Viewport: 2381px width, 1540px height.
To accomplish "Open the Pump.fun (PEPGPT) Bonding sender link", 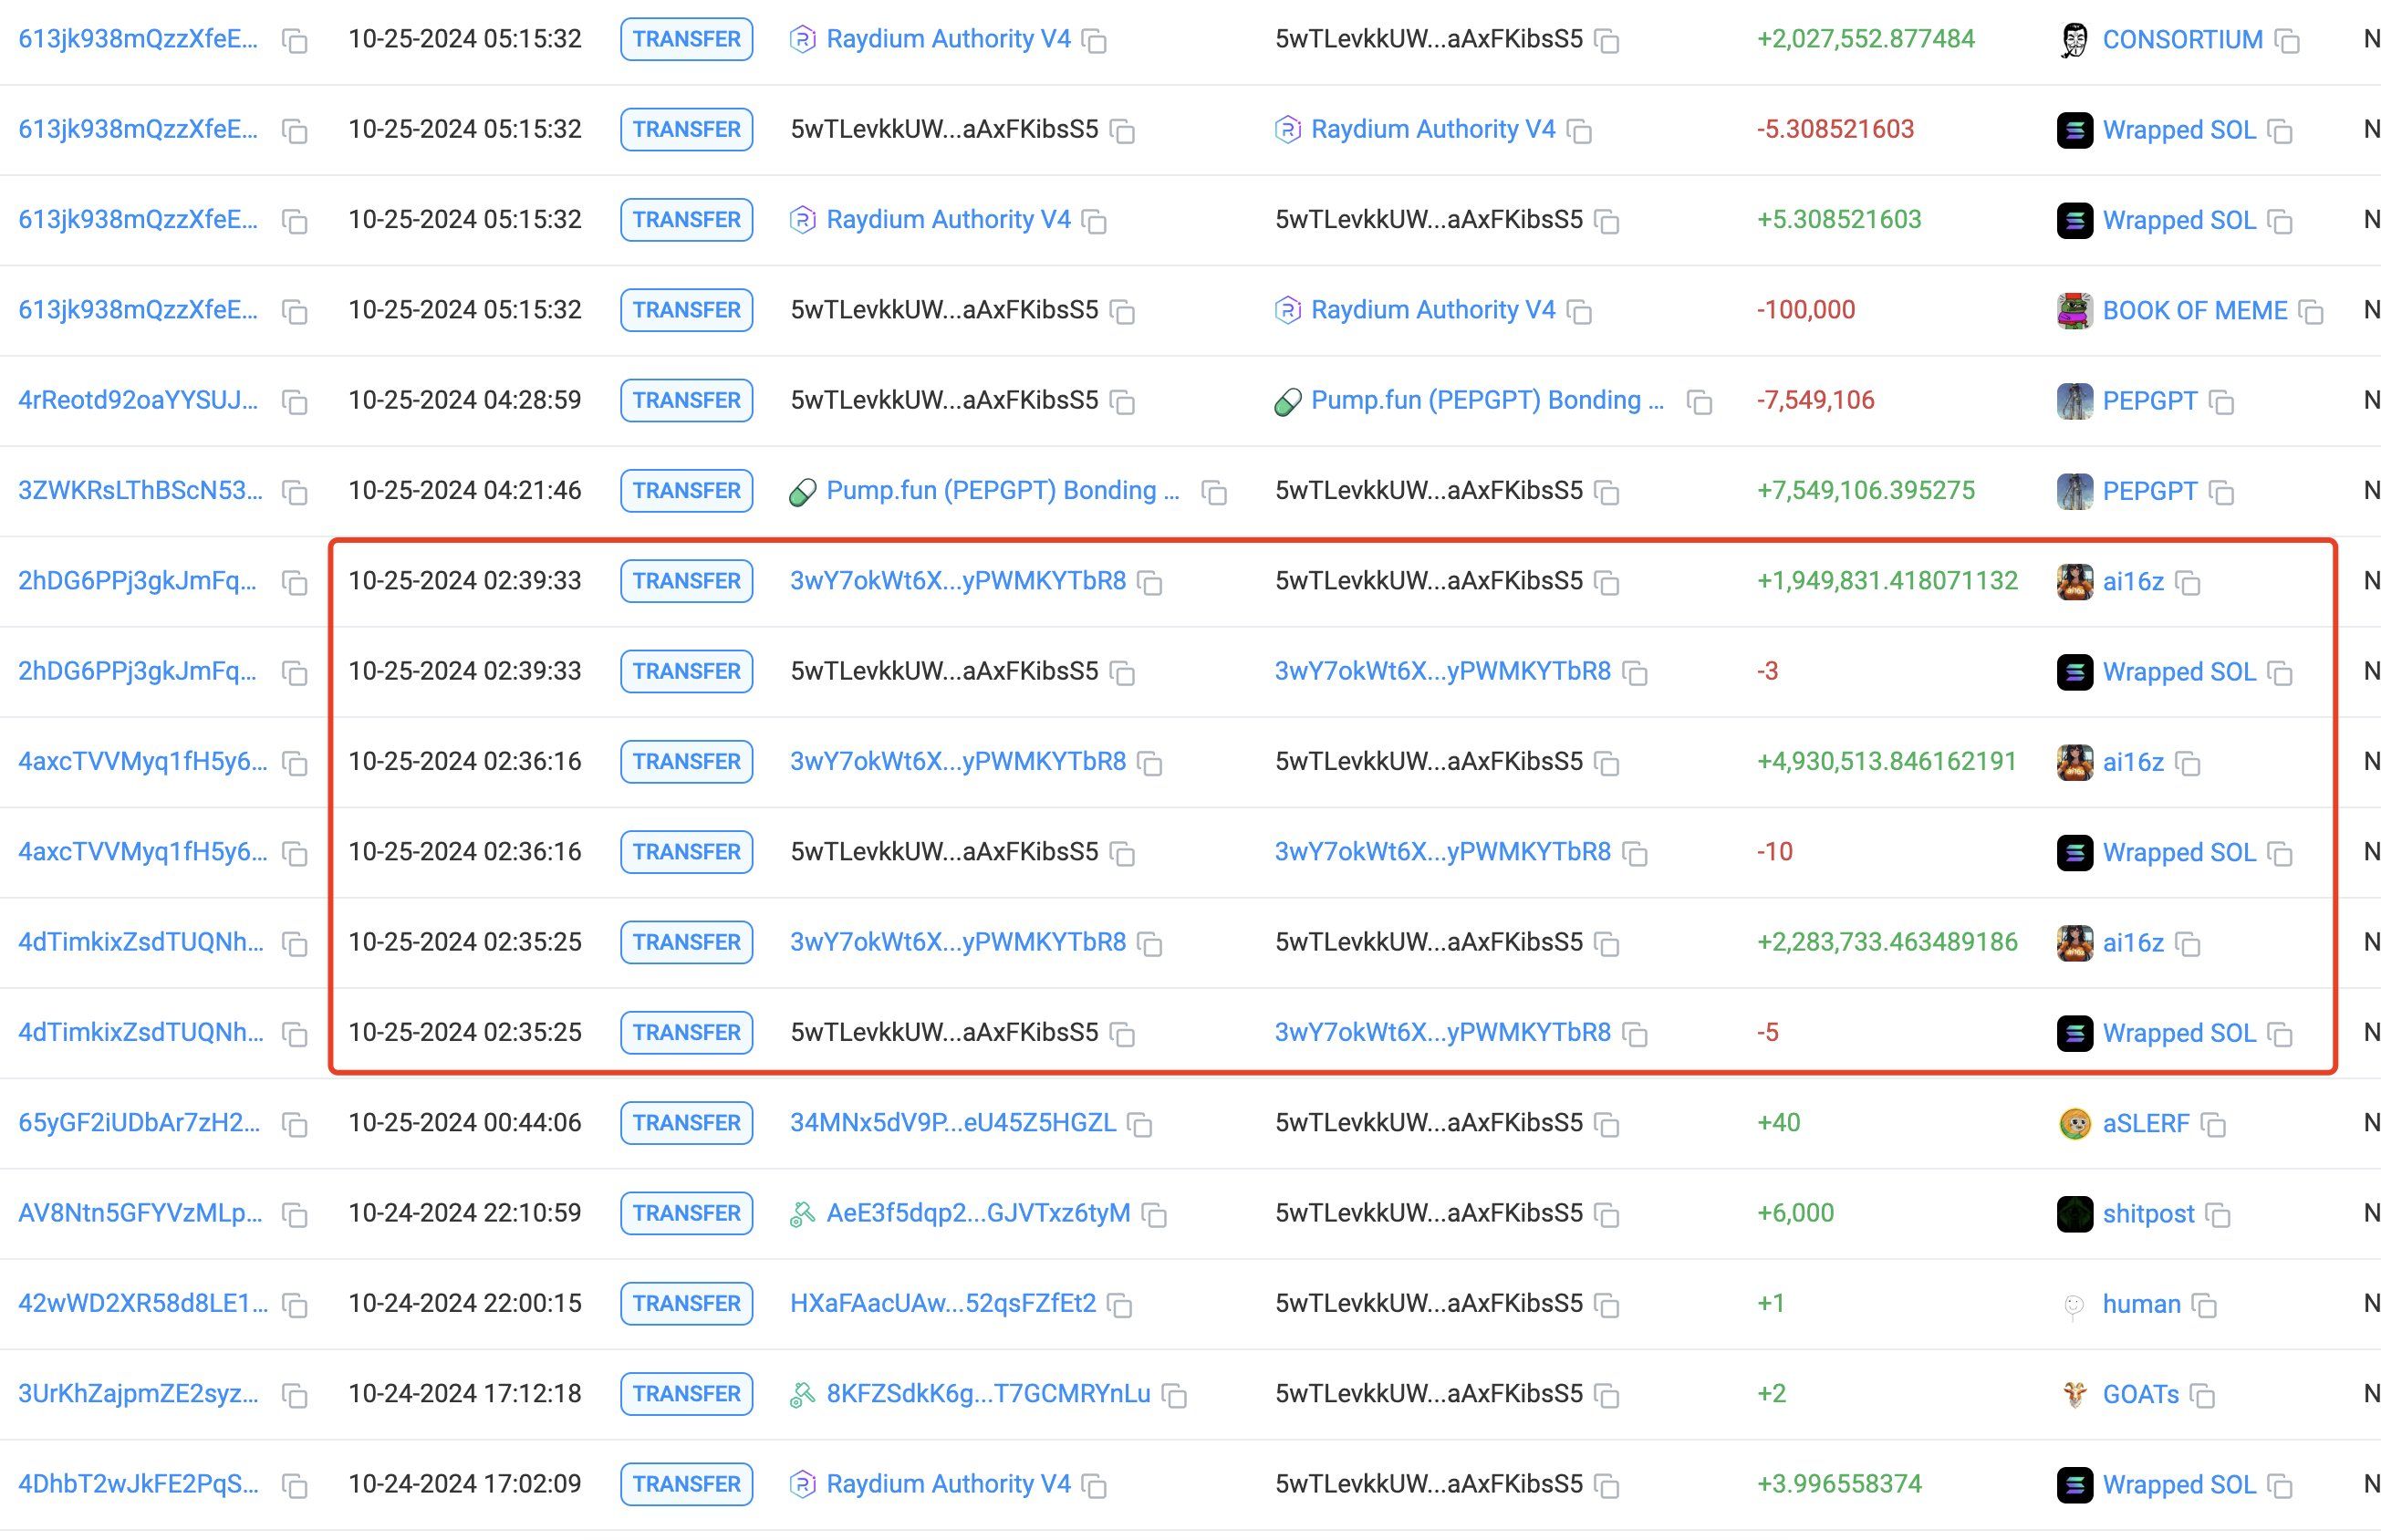I will (x=1002, y=491).
